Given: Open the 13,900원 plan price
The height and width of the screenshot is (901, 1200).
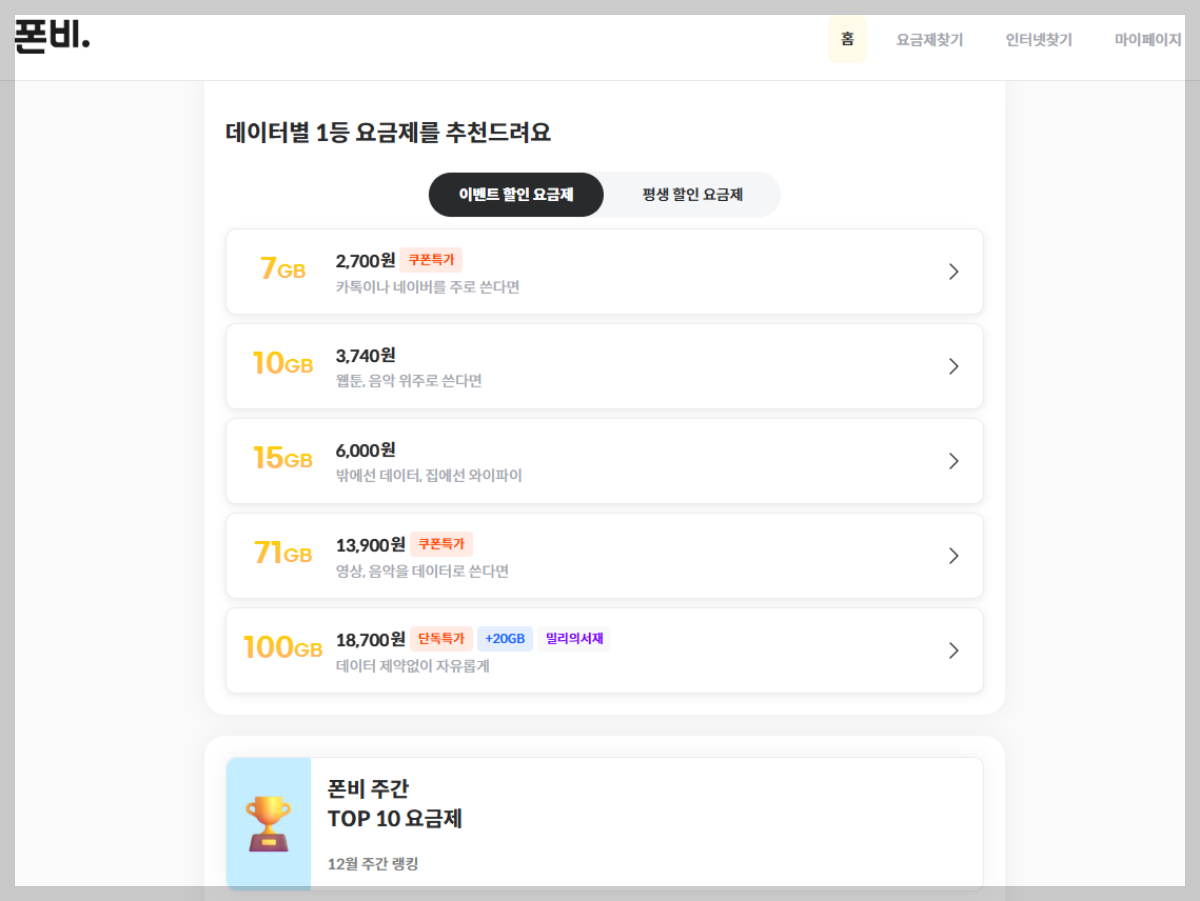Looking at the screenshot, I should 371,545.
